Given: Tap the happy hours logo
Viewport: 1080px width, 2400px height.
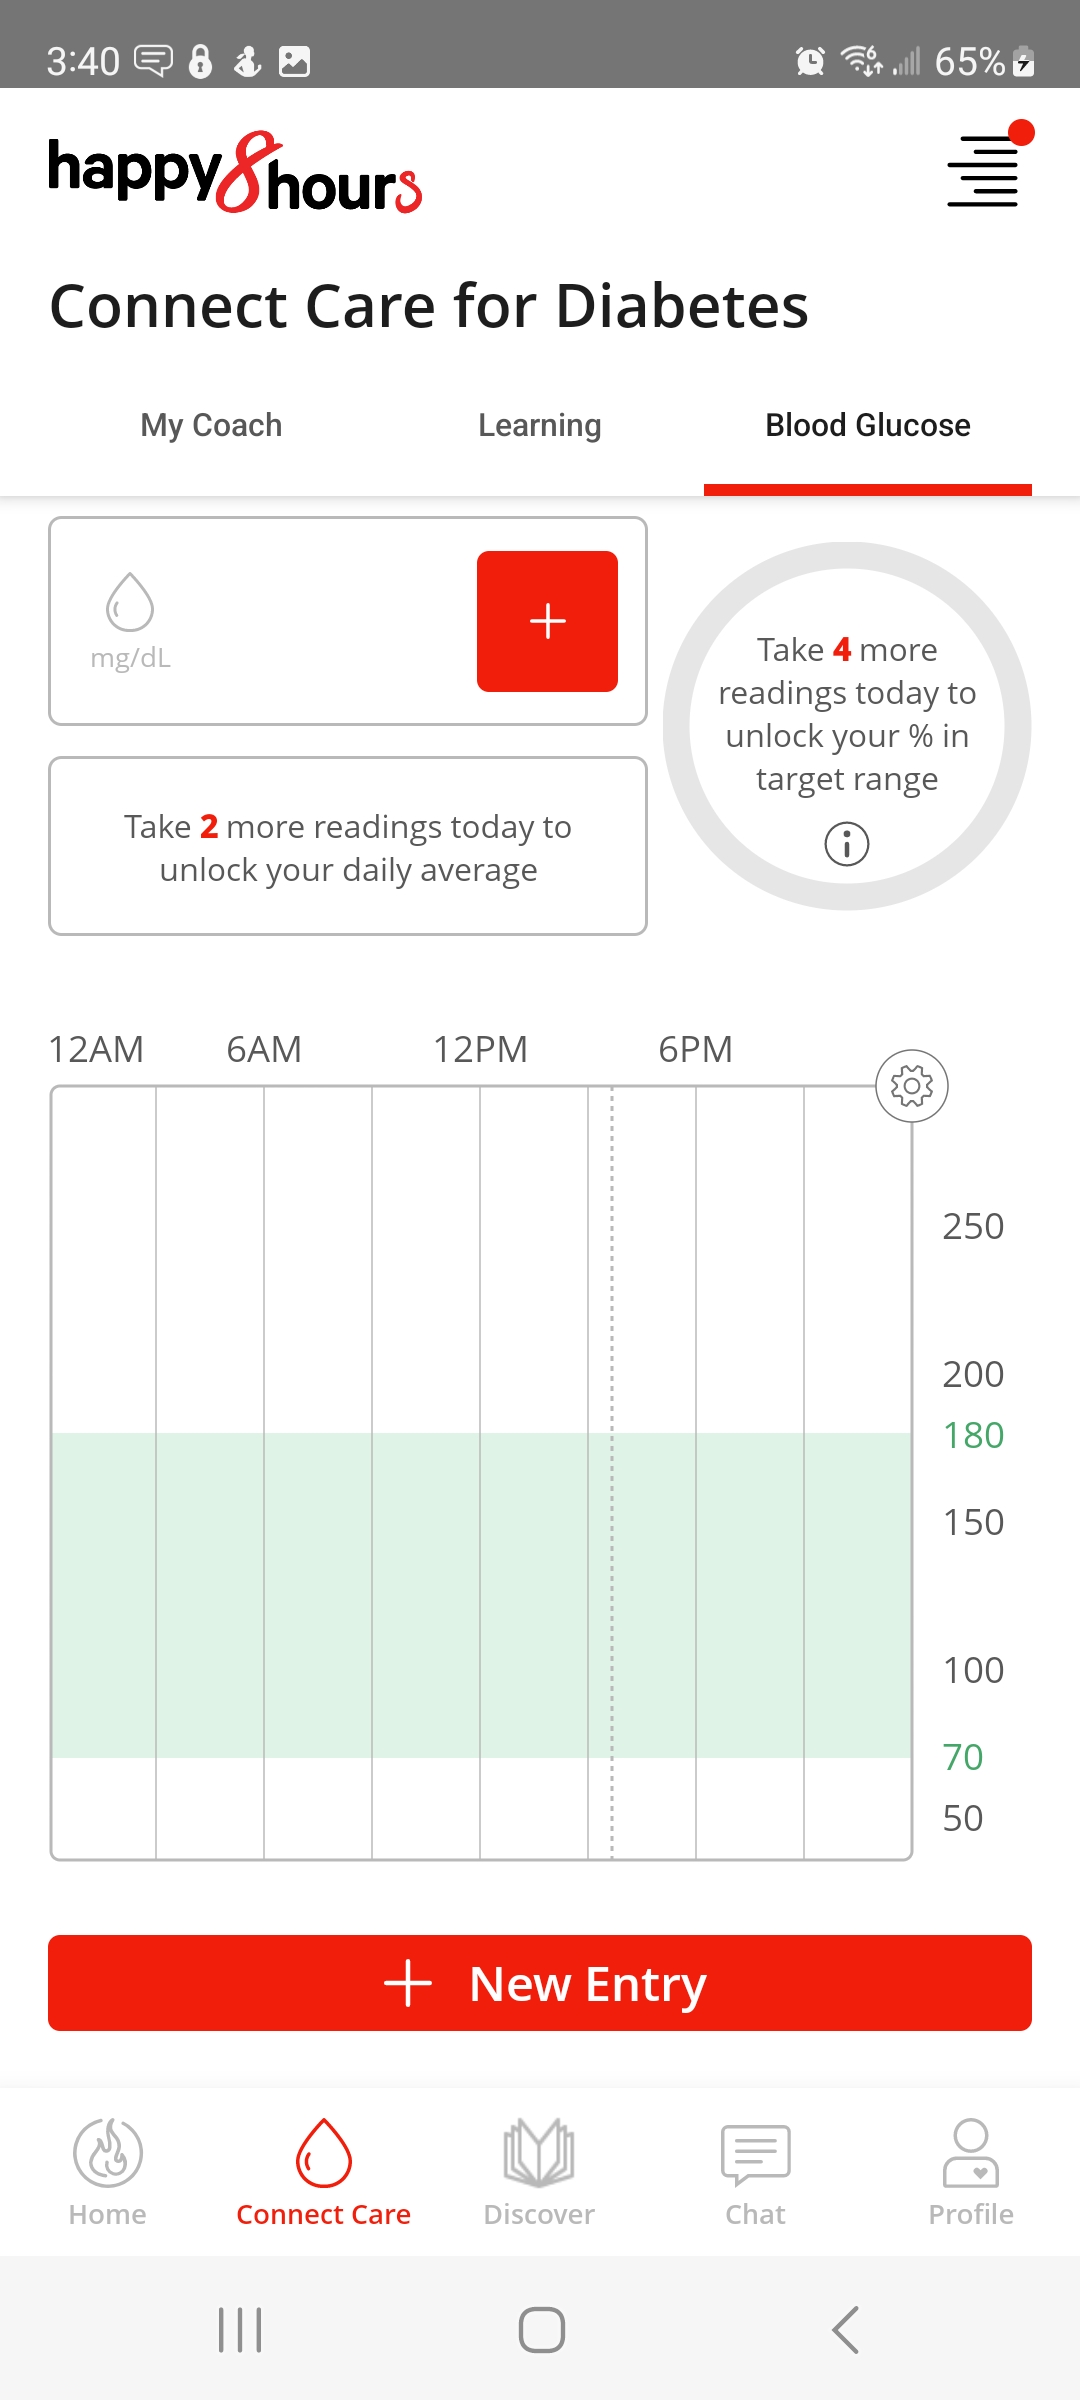Looking at the screenshot, I should [x=235, y=173].
